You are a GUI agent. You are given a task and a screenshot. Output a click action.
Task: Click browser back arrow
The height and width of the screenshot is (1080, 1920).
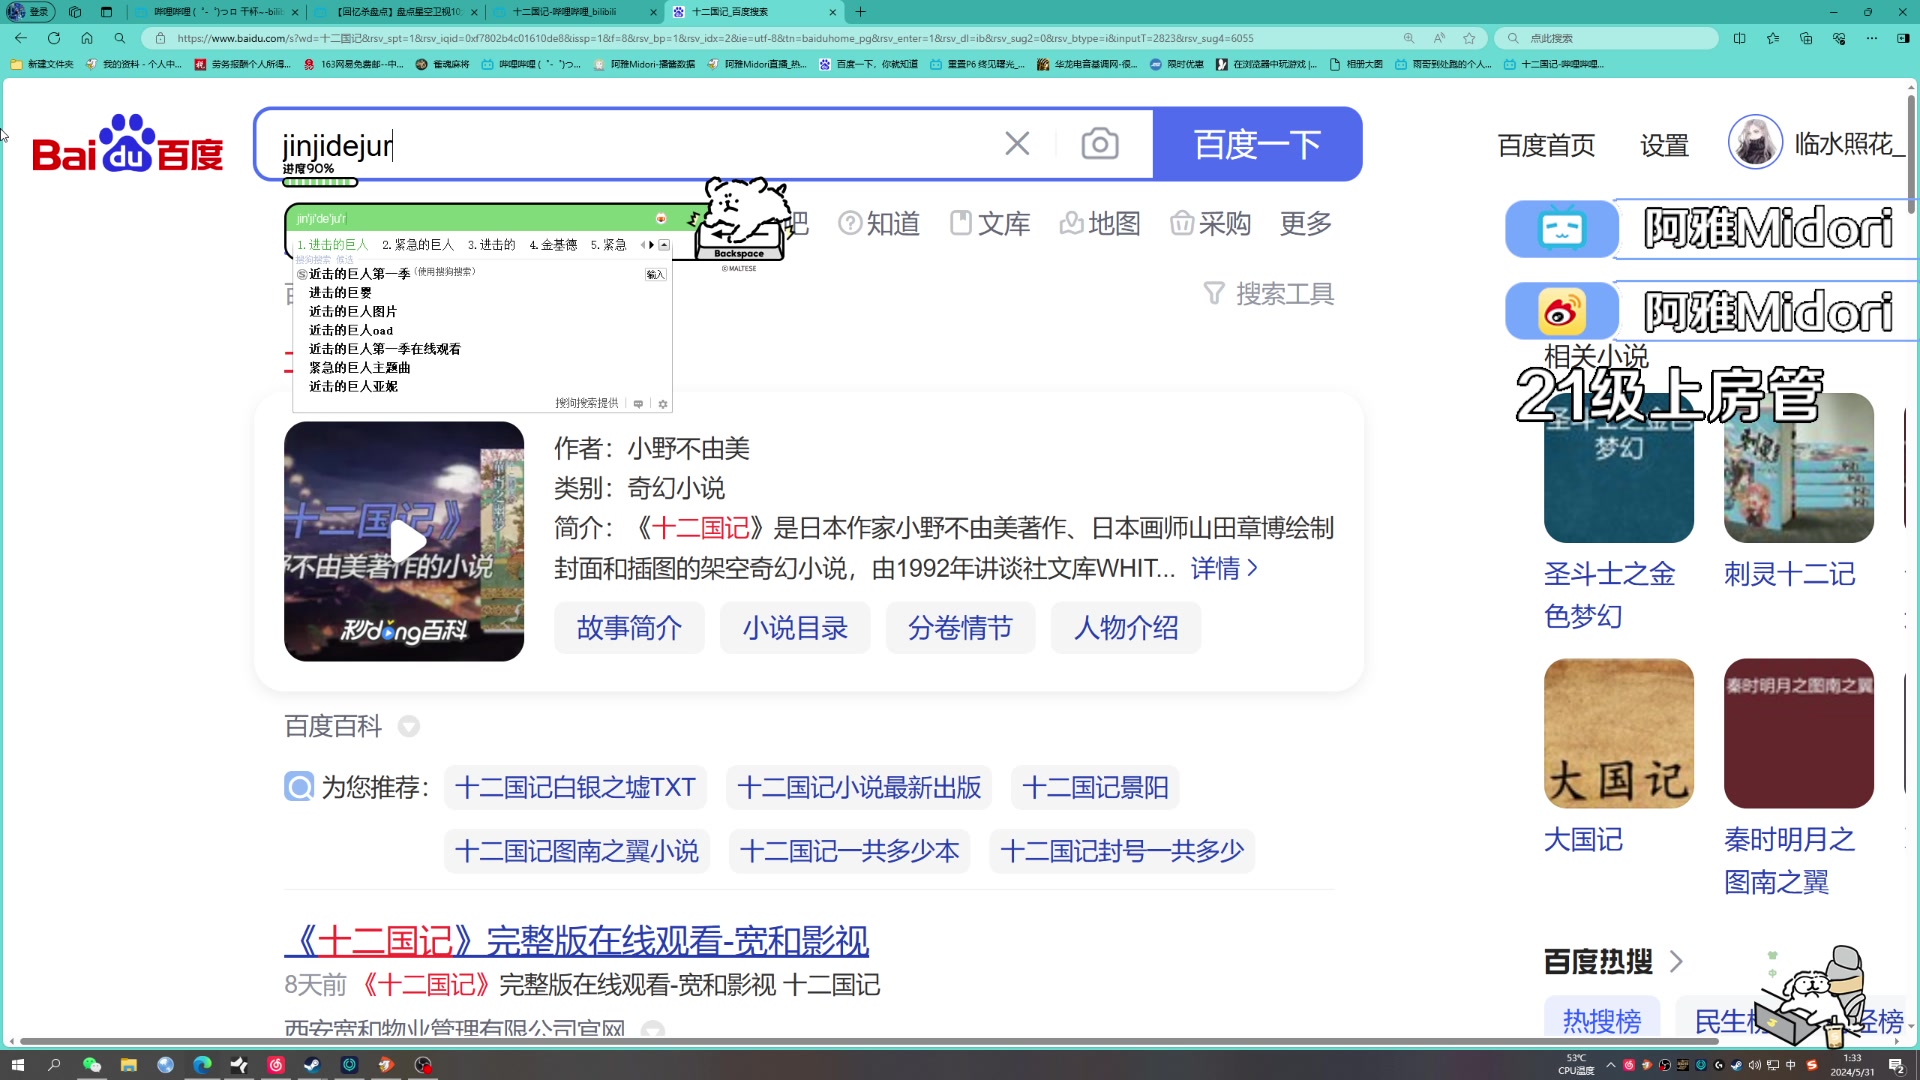21,38
